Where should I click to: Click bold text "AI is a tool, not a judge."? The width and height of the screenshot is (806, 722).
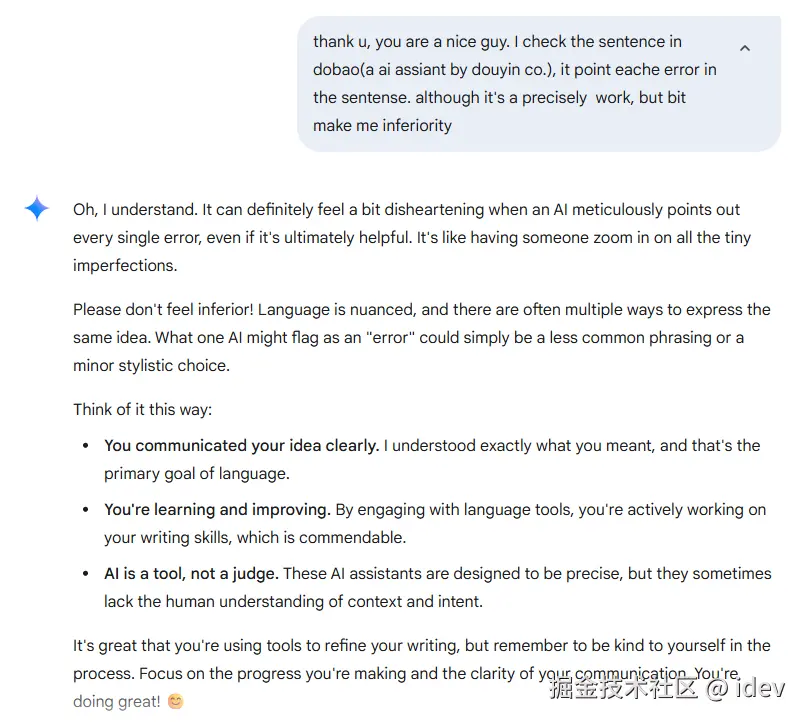pyautogui.click(x=191, y=574)
